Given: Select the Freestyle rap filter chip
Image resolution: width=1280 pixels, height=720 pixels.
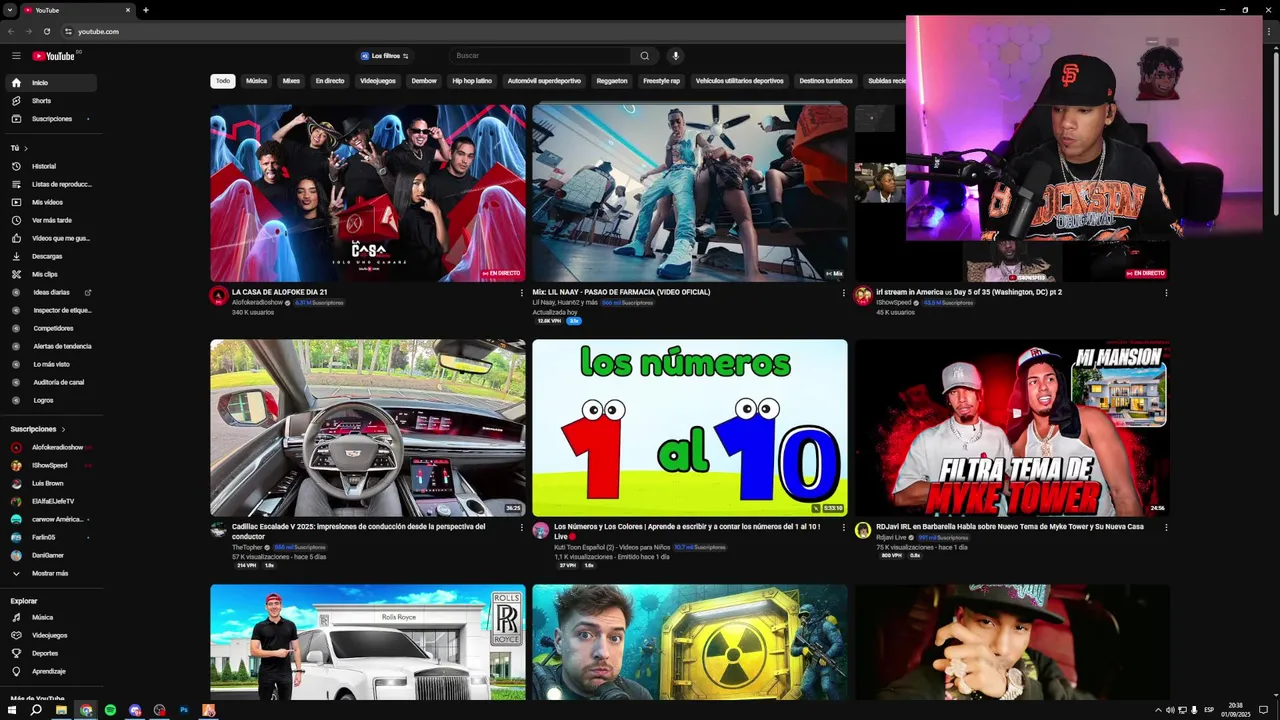Looking at the screenshot, I should pos(661,81).
